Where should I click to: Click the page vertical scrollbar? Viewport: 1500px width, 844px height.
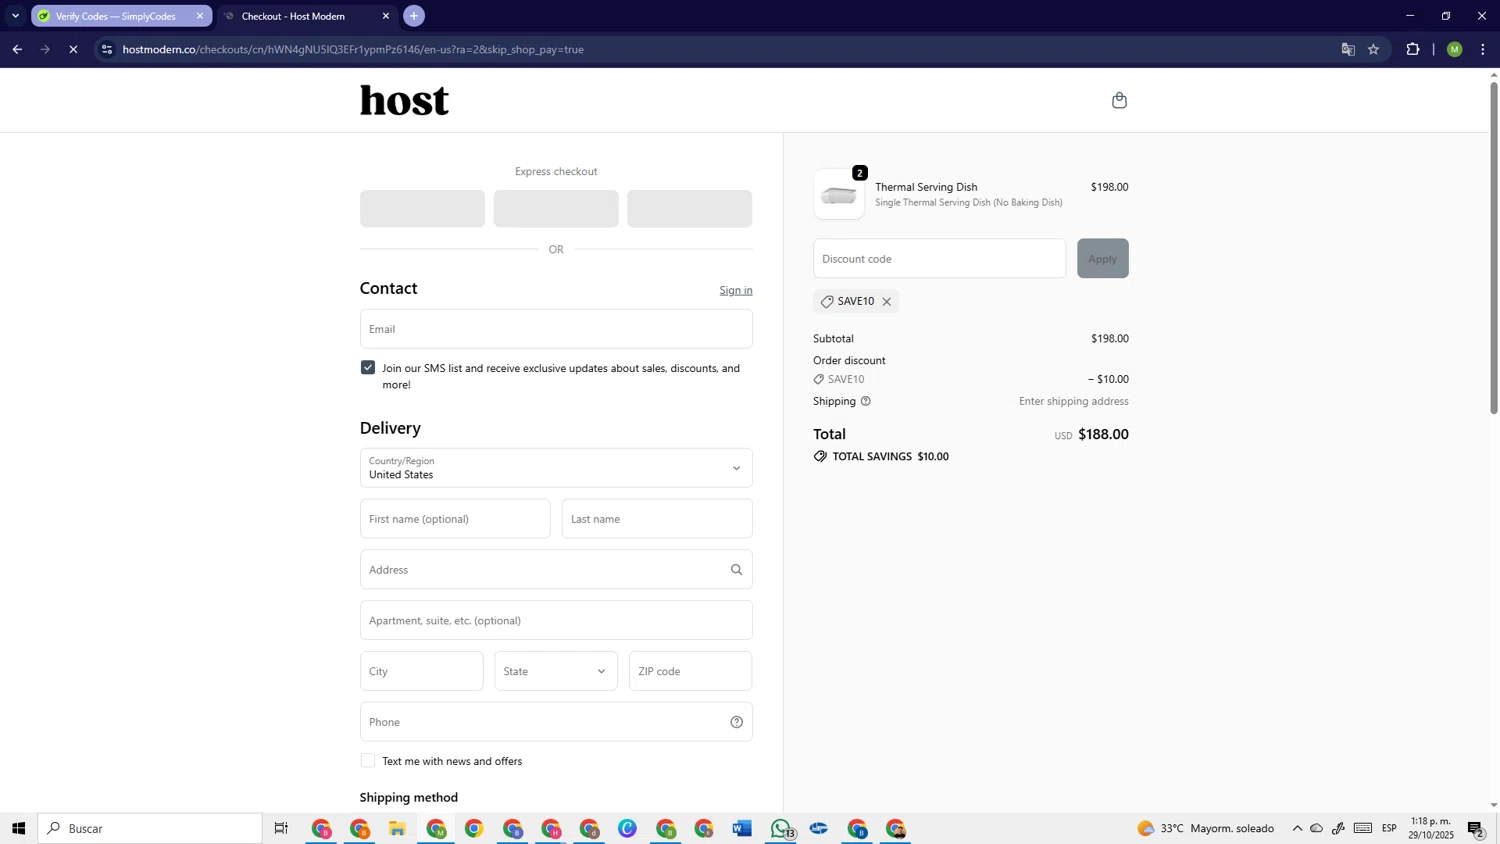[1494, 248]
